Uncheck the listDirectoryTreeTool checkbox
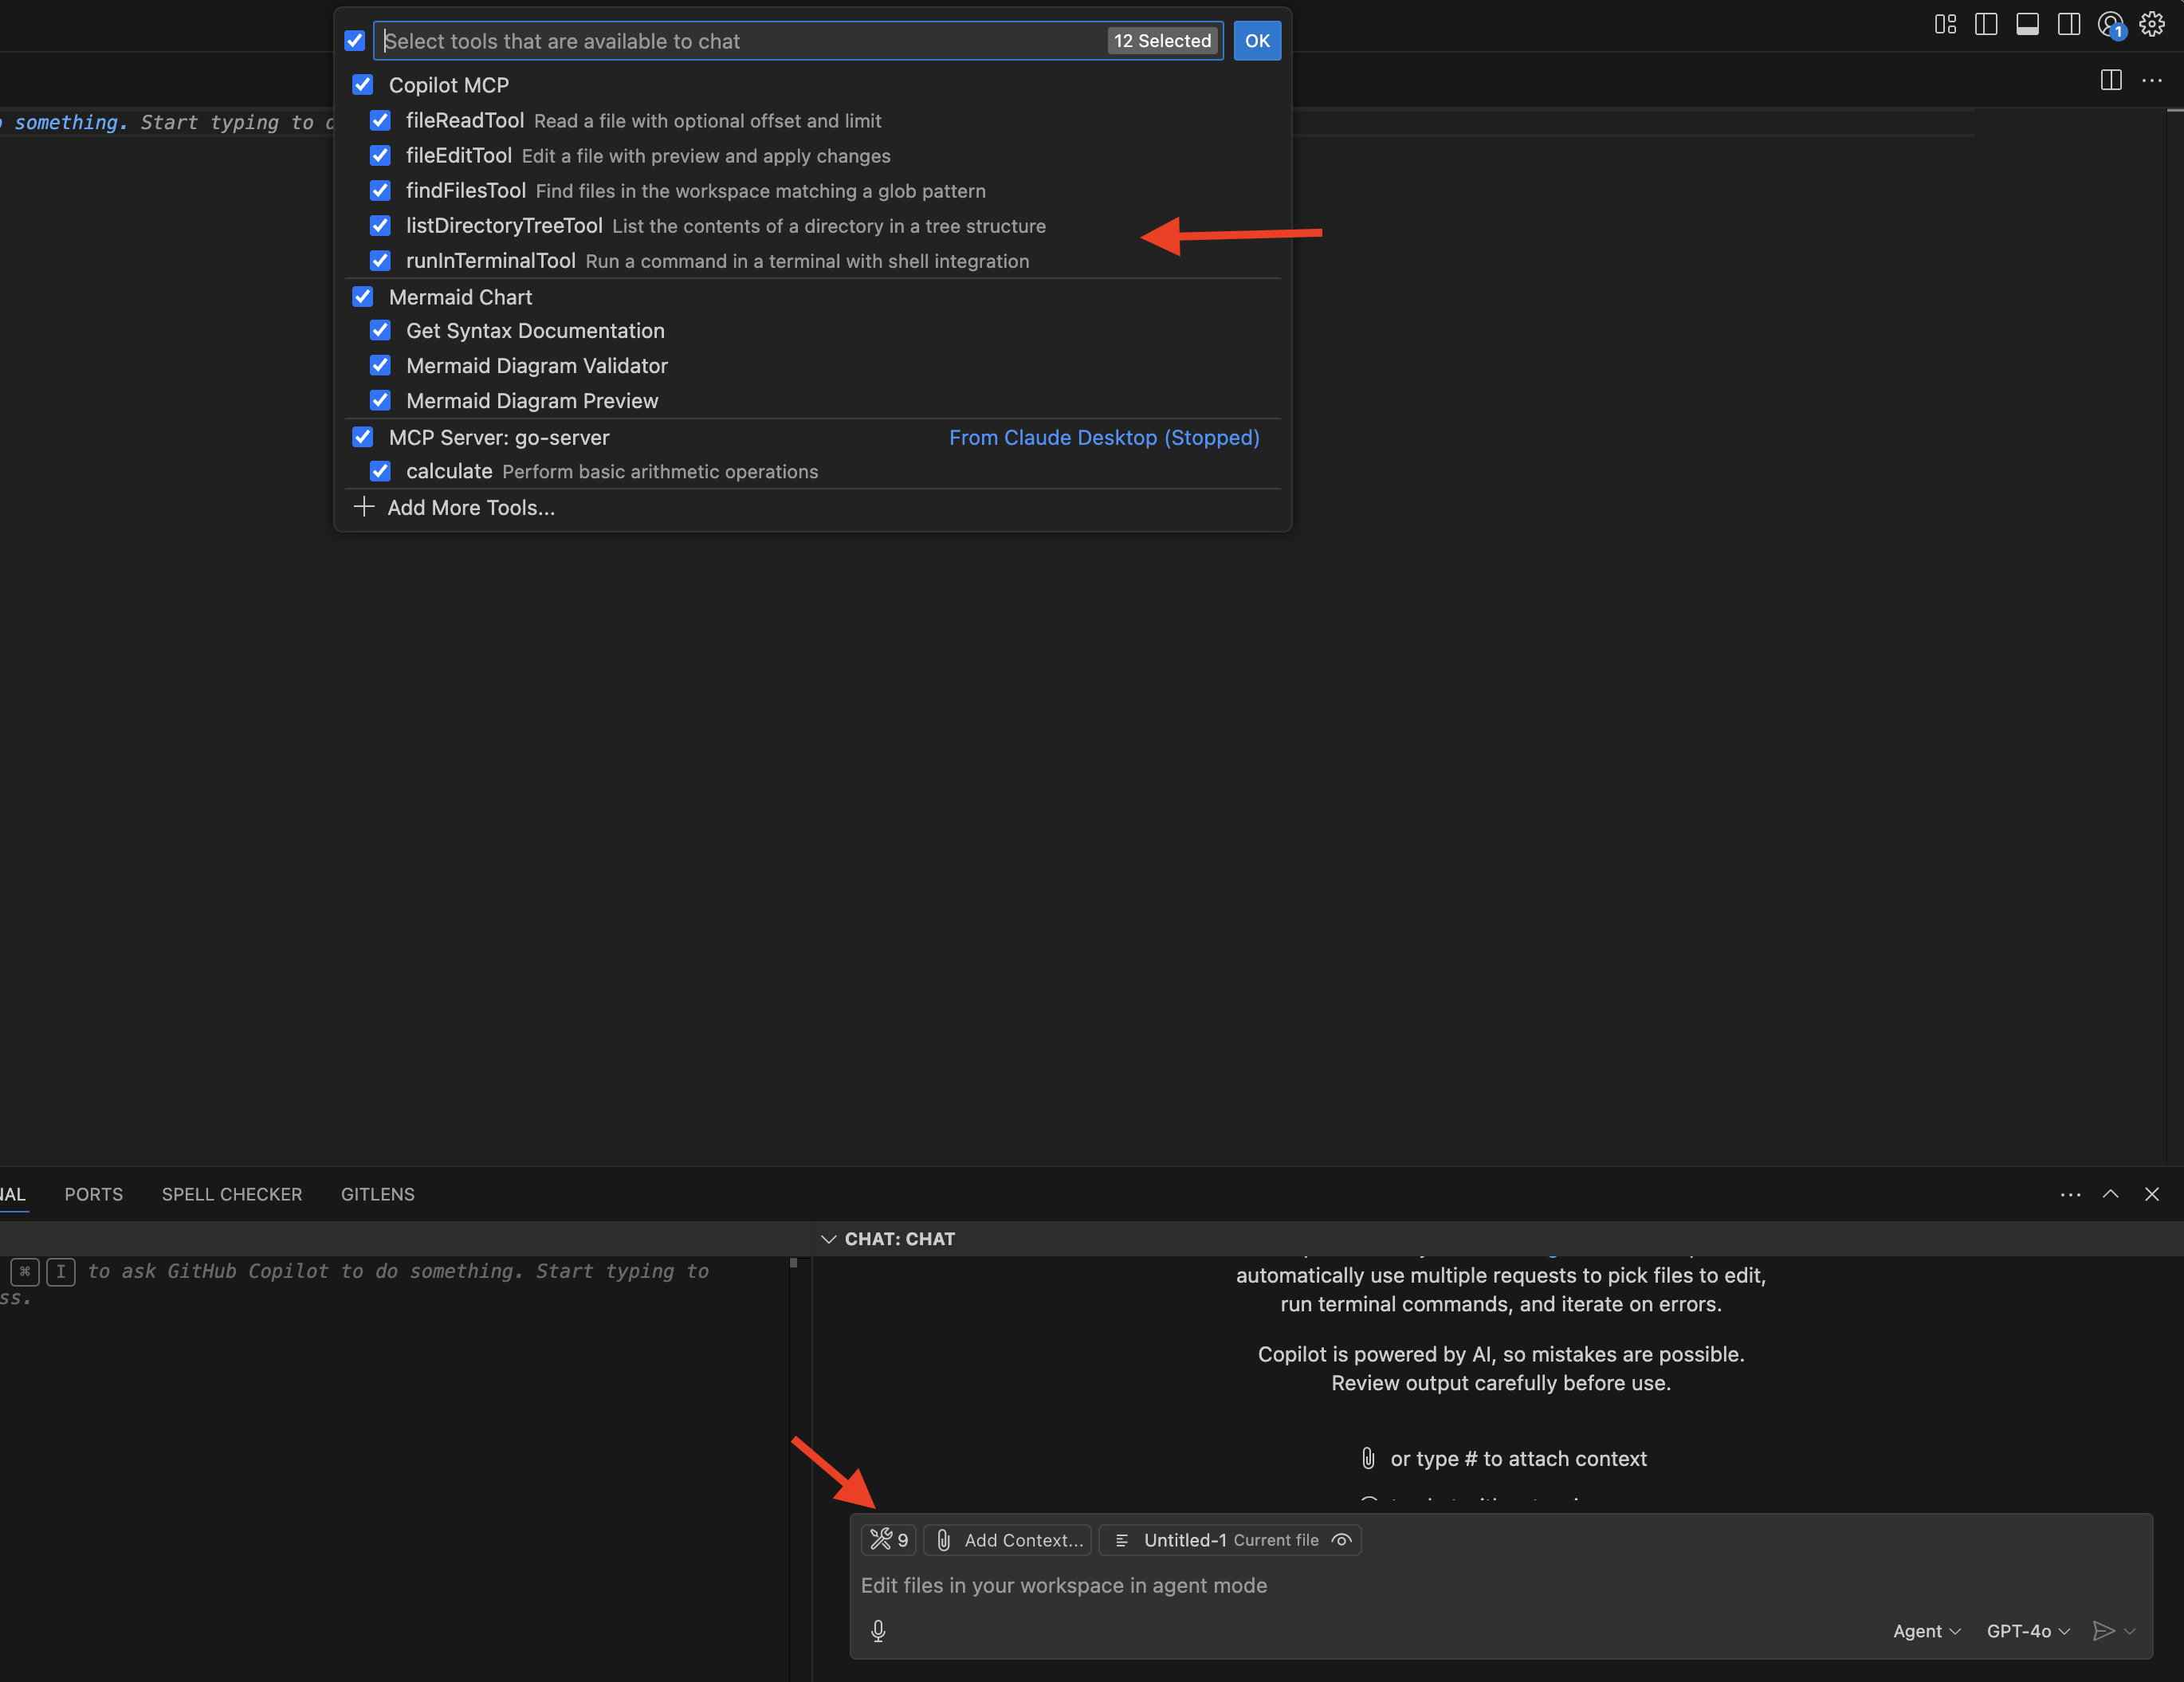2184x1682 pixels. [380, 225]
